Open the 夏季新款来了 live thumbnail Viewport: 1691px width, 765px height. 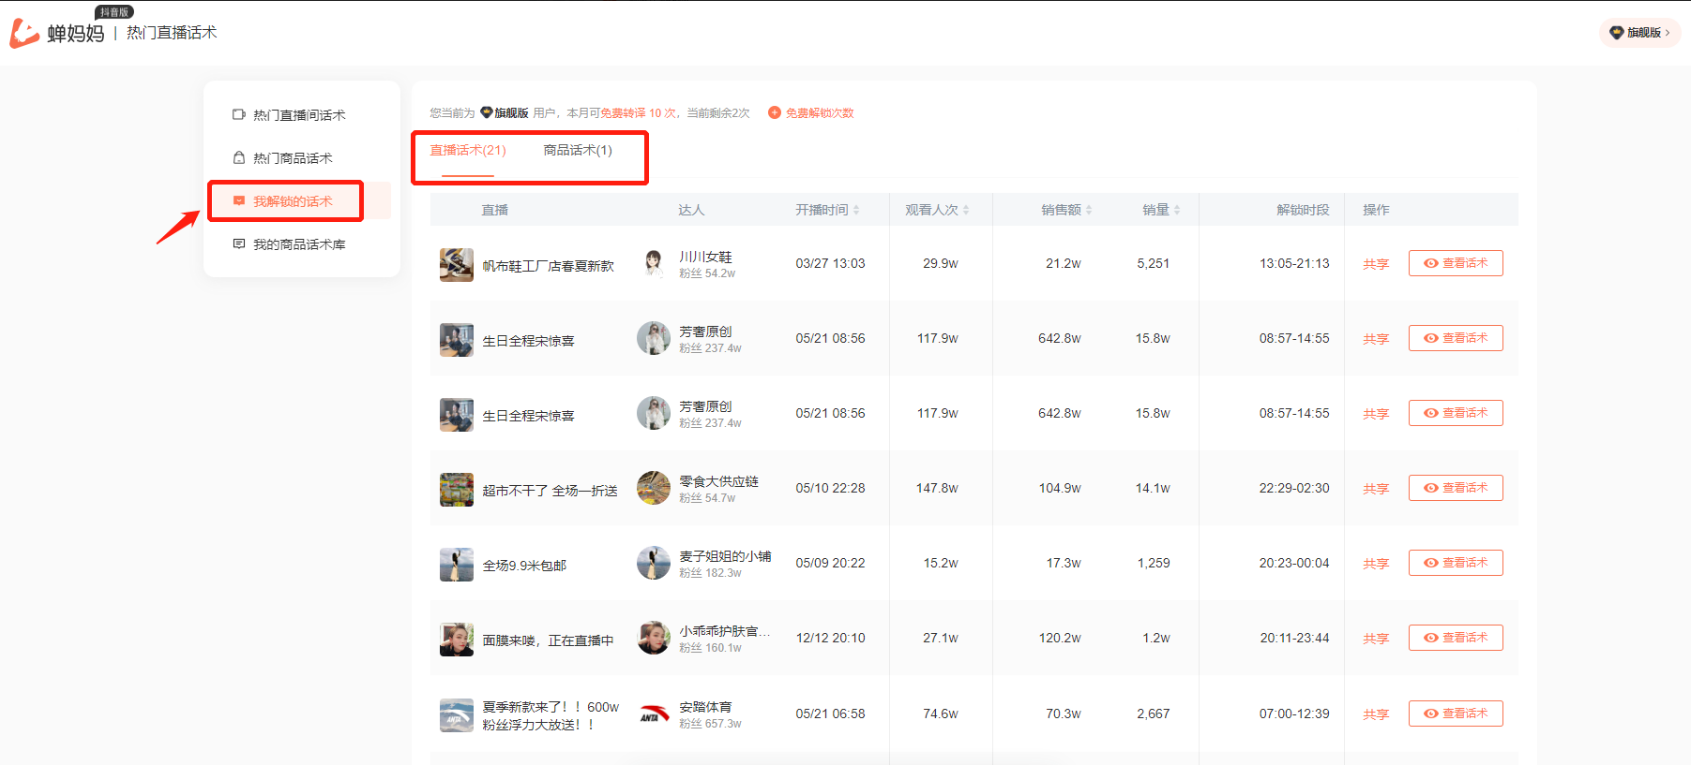[x=457, y=715]
